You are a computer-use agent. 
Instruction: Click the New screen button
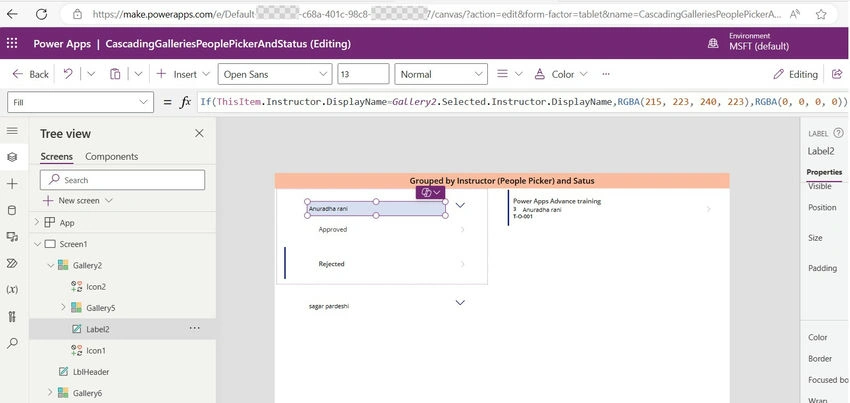coord(78,201)
